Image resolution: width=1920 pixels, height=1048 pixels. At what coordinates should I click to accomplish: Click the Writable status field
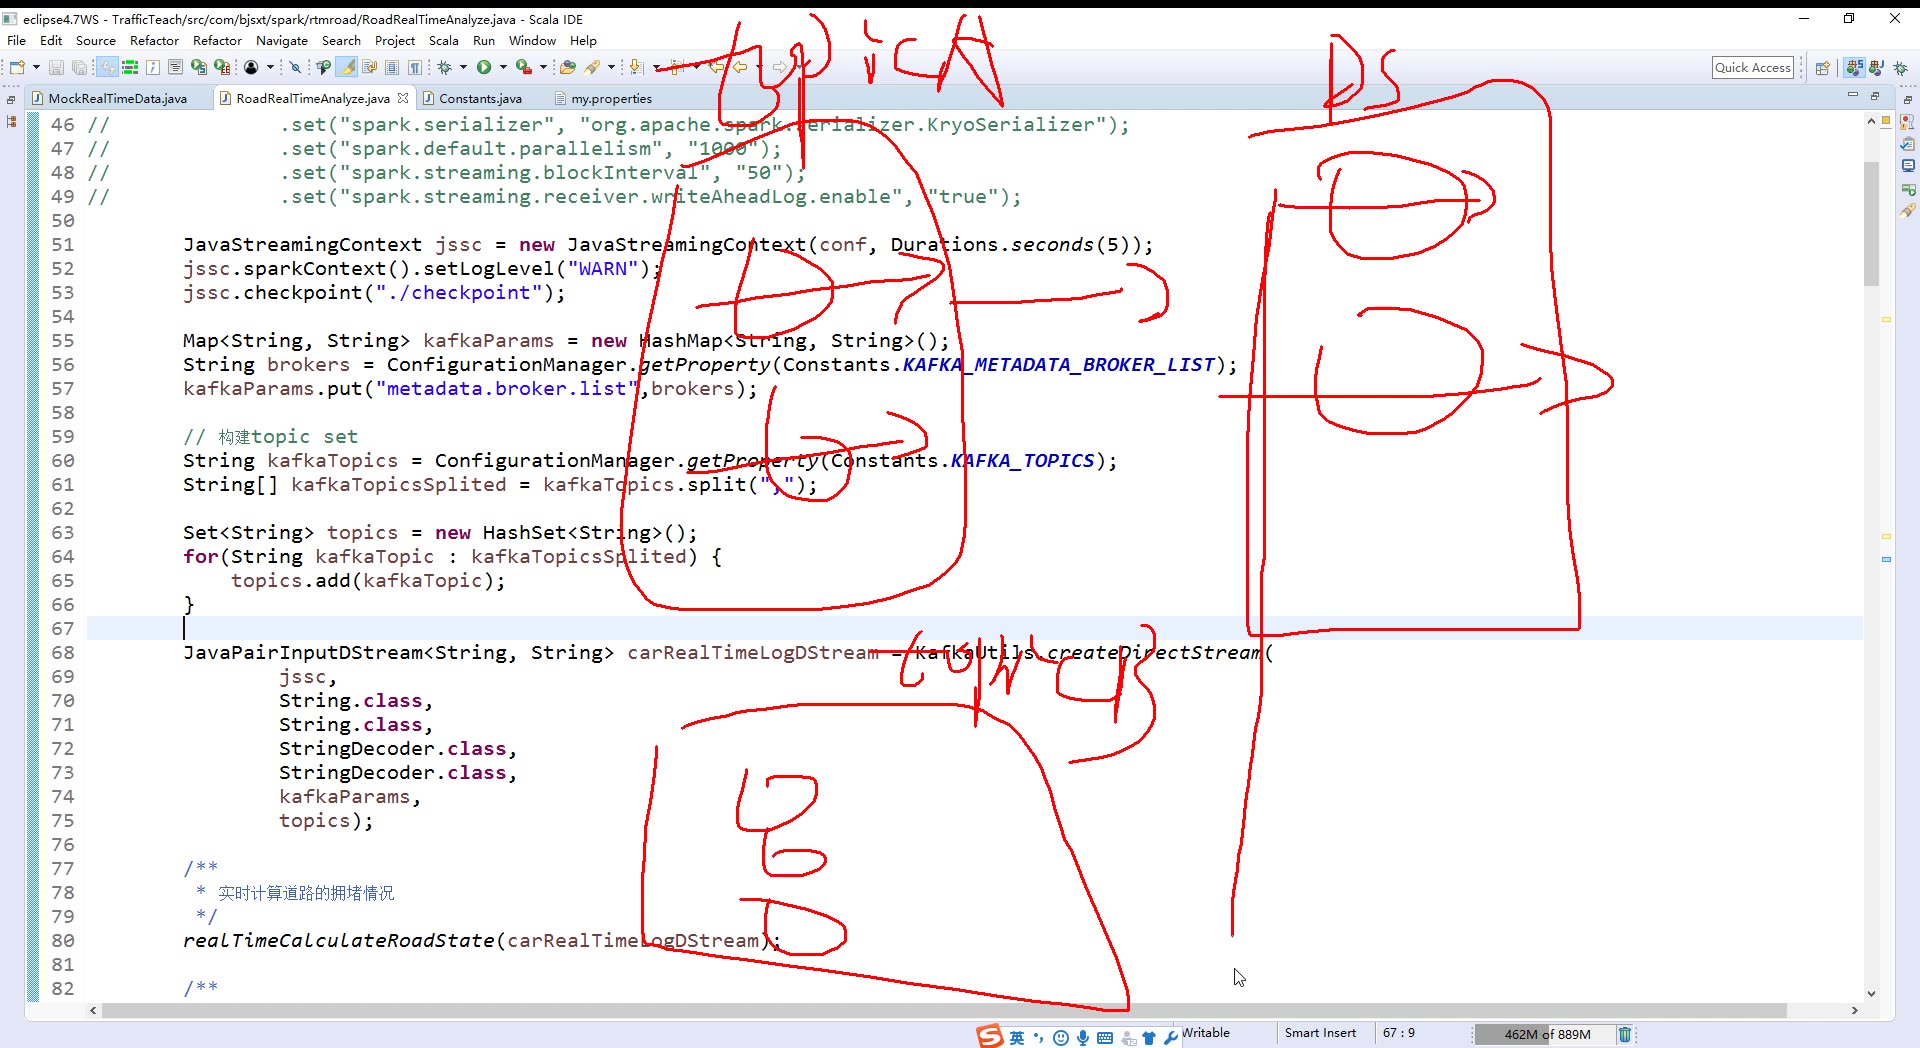(x=1206, y=1033)
